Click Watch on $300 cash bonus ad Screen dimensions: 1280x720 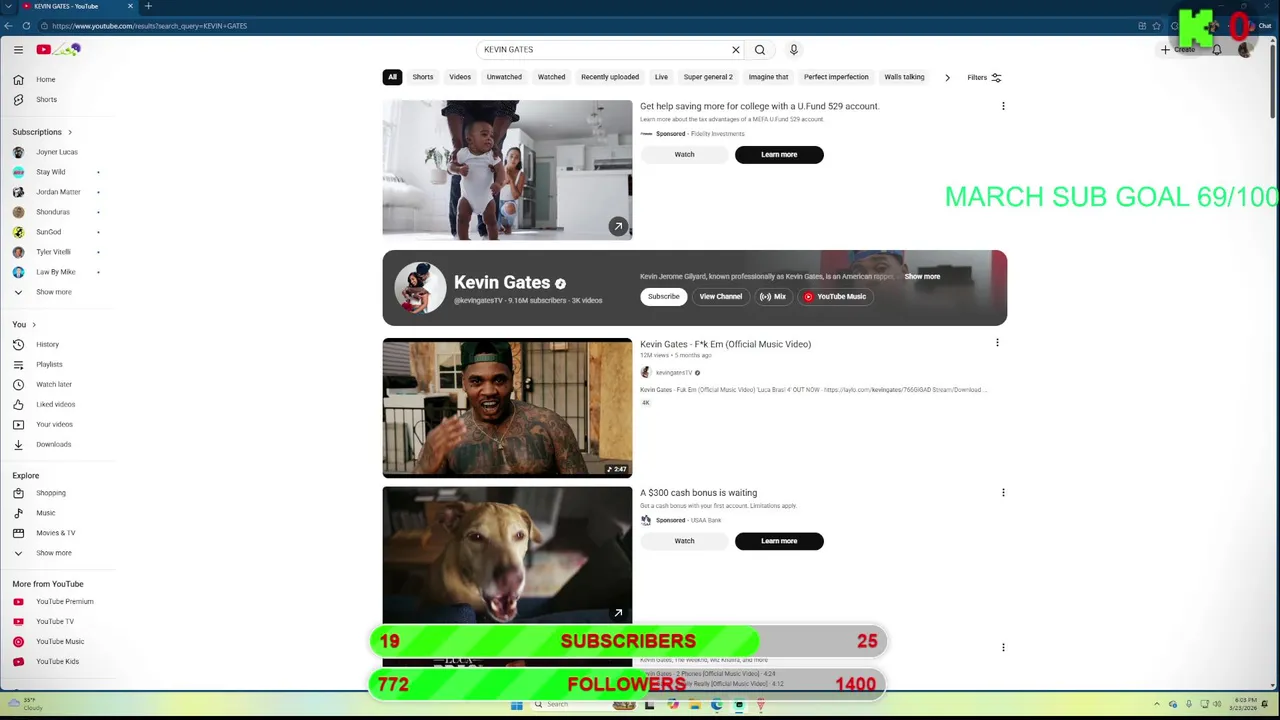(684, 541)
